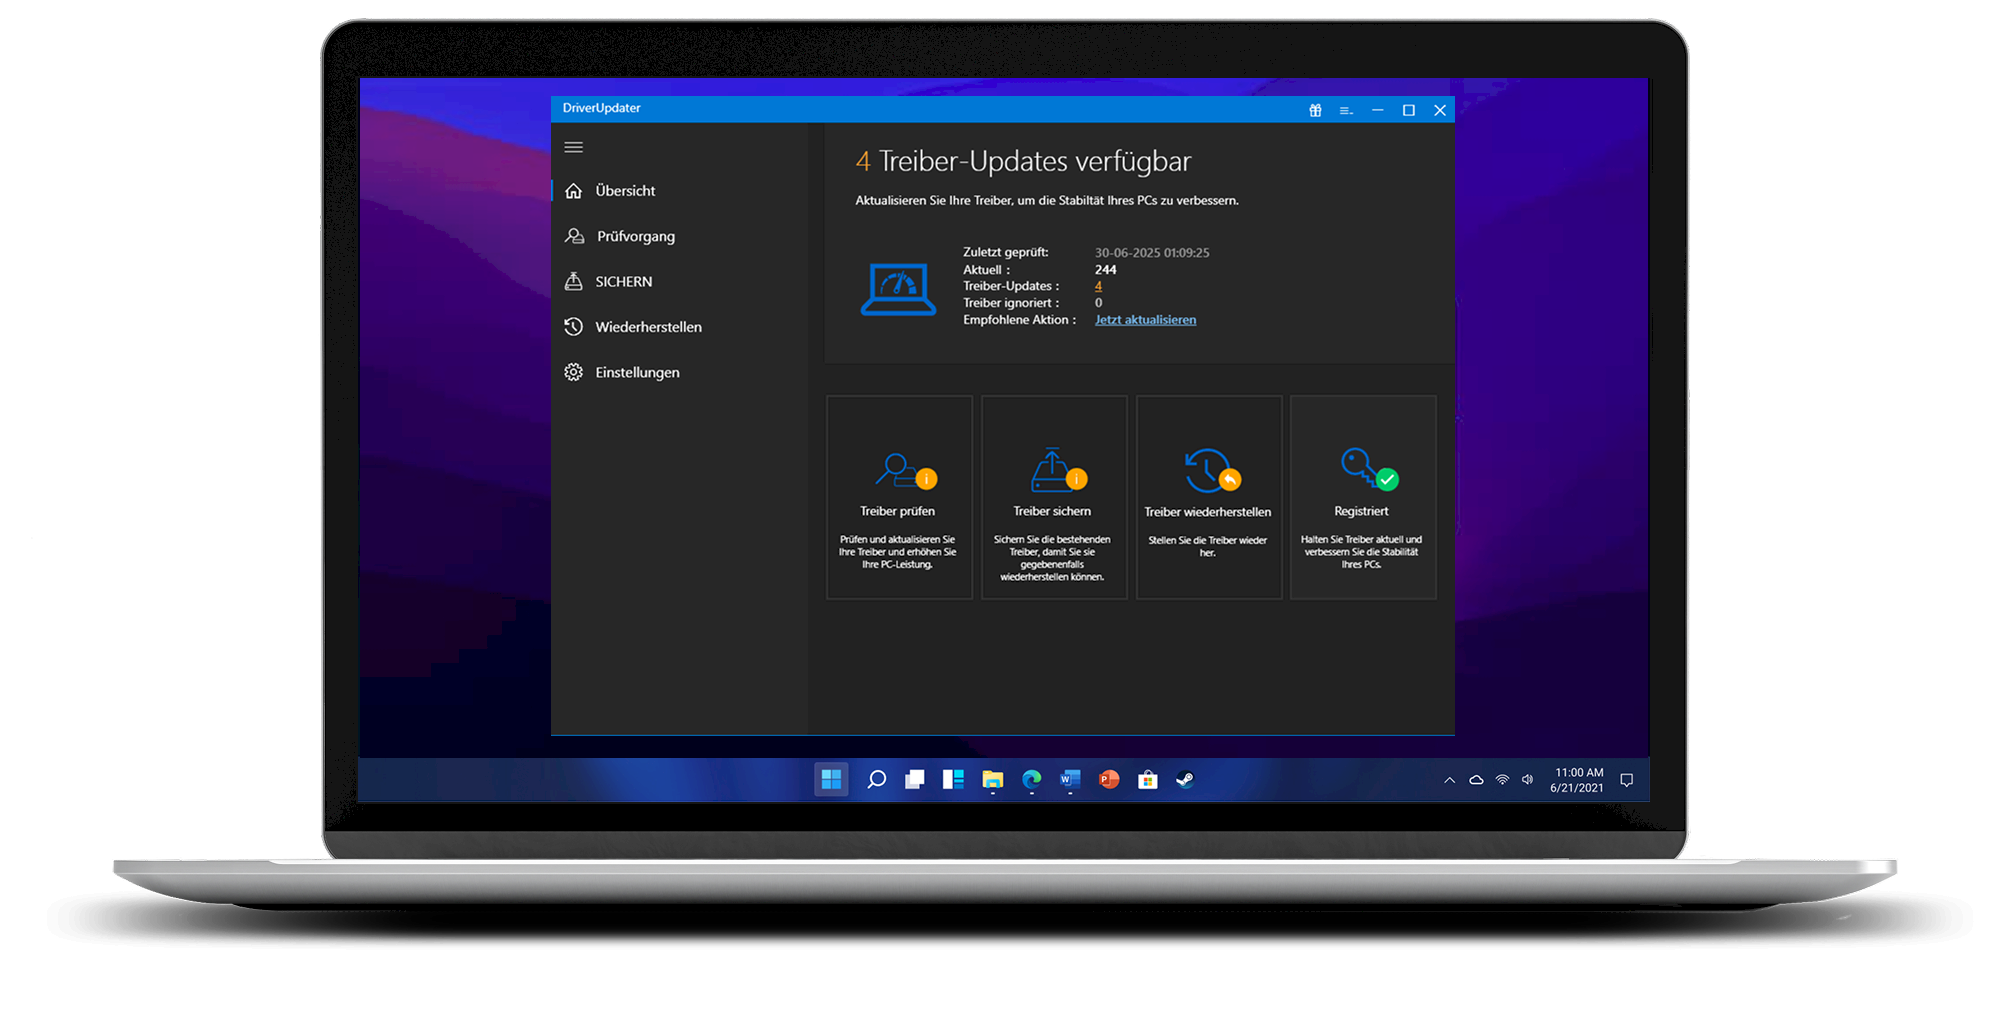Go to SICHERN in the sidebar
Screen dimensions: 2010x1022
(623, 282)
